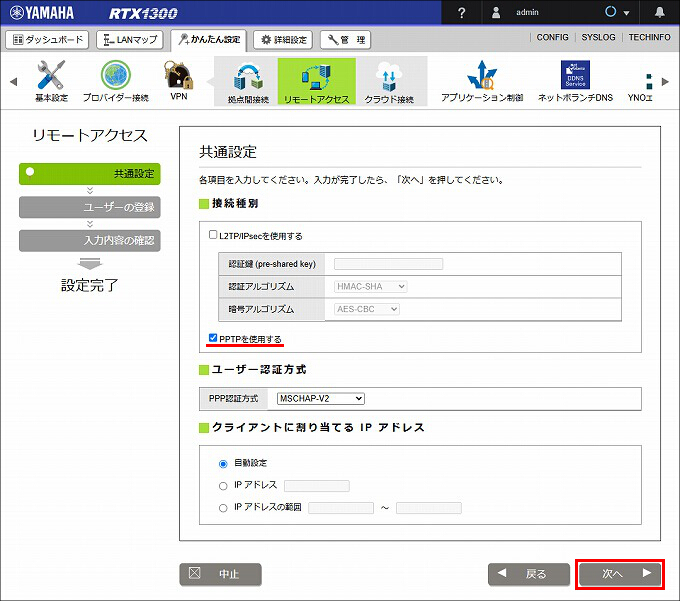Click the IP range end field
The image size is (680, 601).
tap(429, 508)
